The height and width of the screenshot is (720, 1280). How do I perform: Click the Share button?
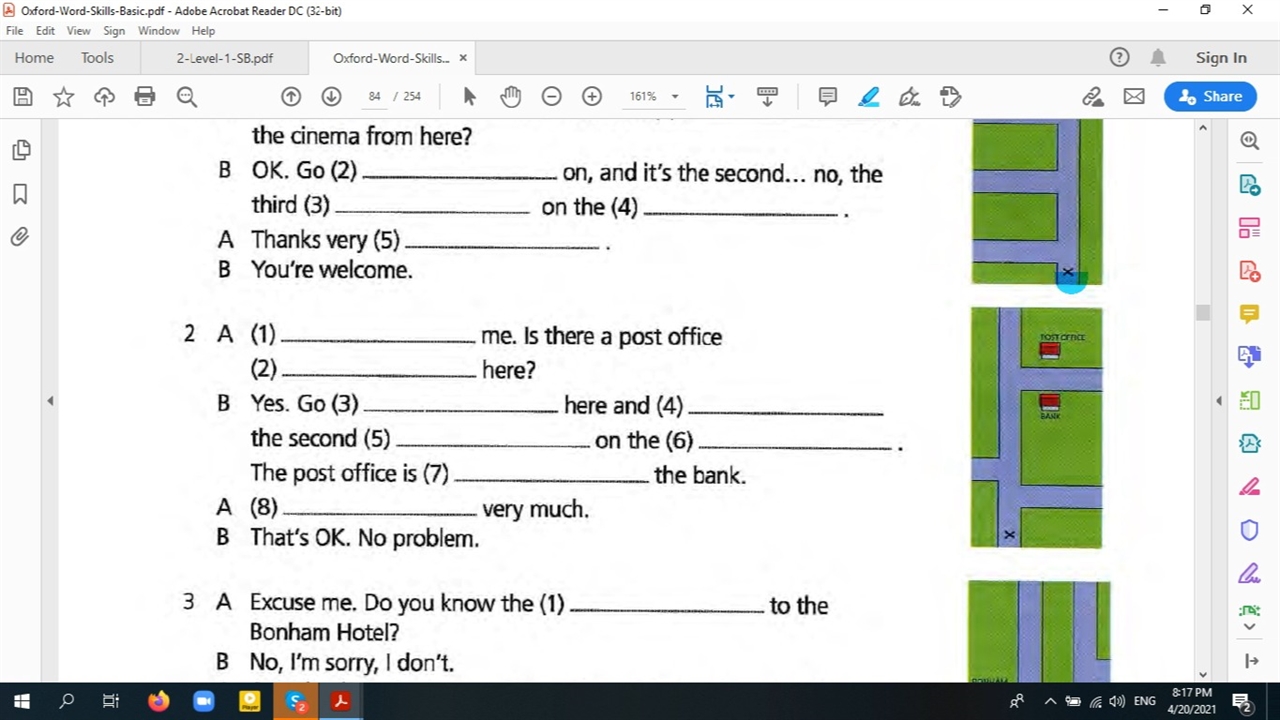tap(1210, 97)
